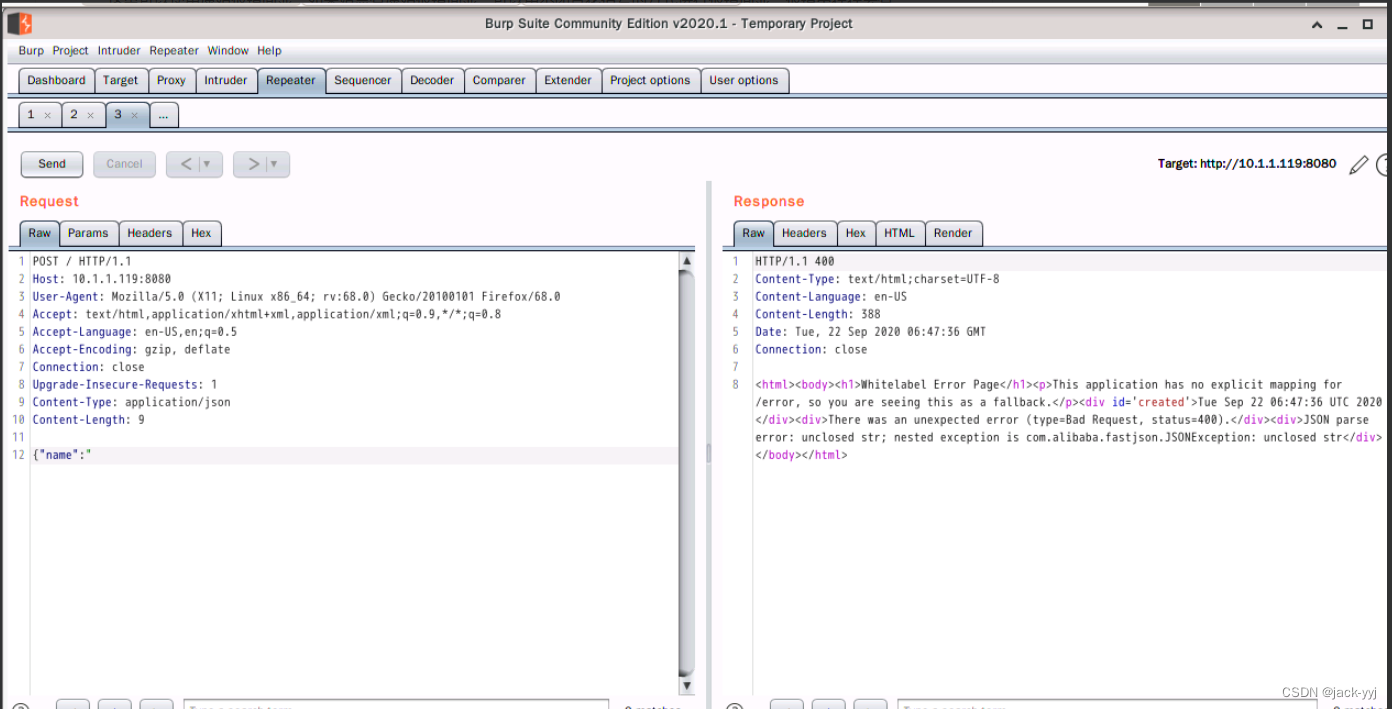1392x709 pixels.
Task: Select the Response Render view tab
Action: point(953,233)
